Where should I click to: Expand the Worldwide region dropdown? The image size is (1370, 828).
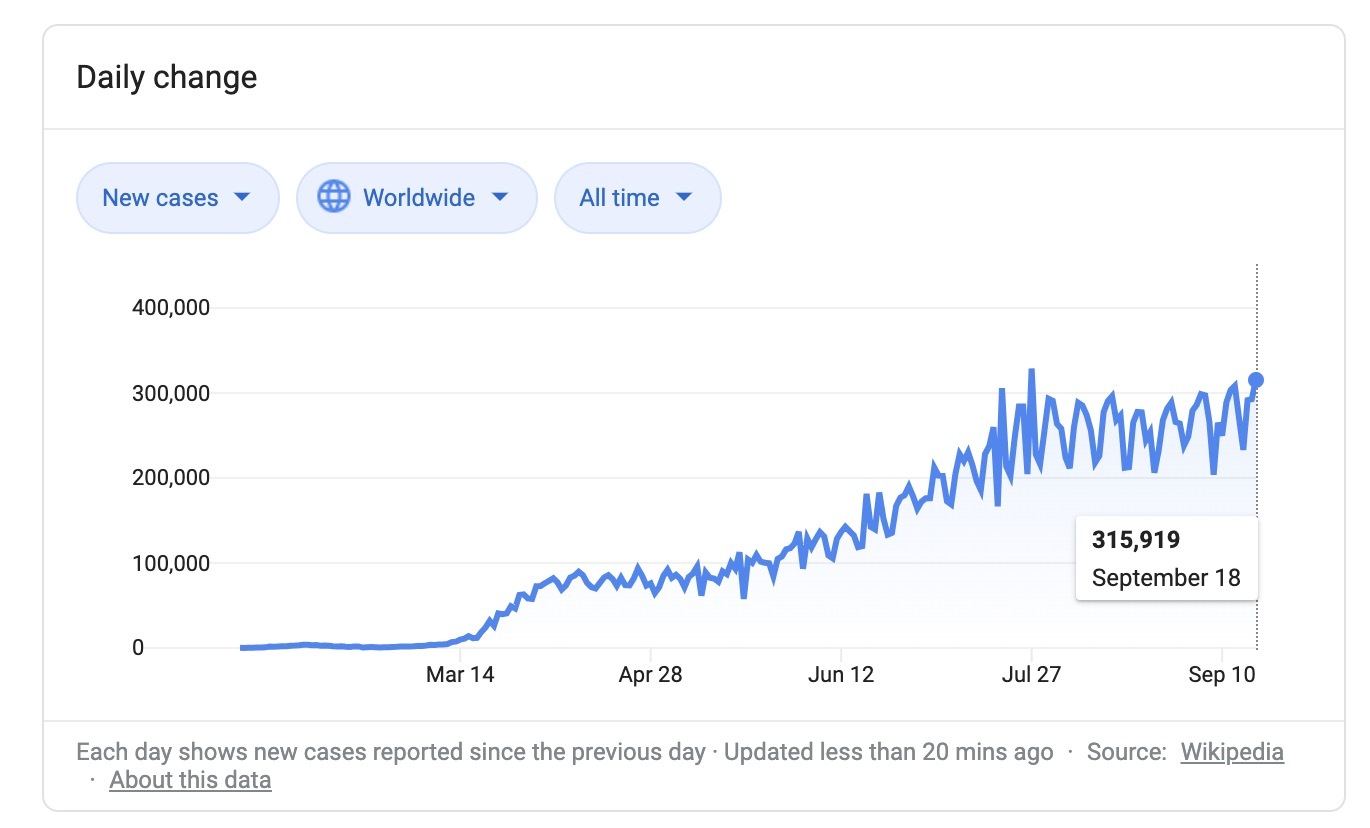tap(417, 198)
